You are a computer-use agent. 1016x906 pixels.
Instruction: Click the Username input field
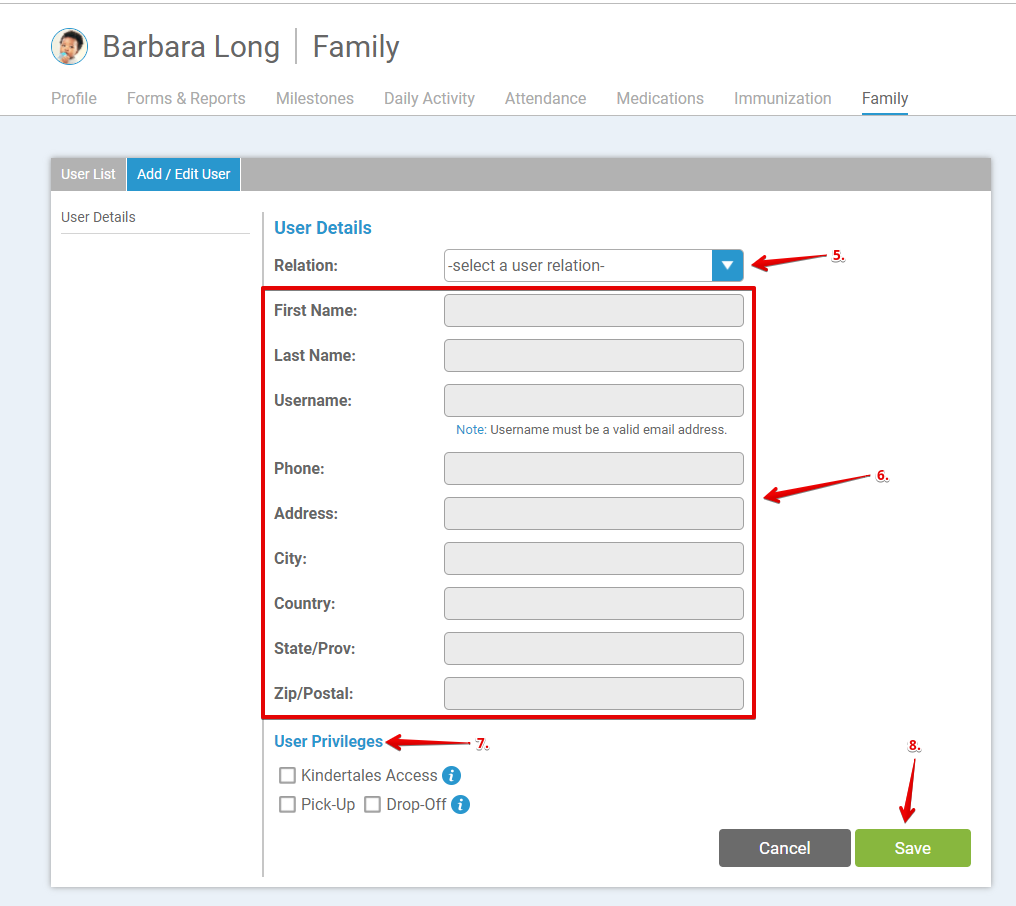593,400
